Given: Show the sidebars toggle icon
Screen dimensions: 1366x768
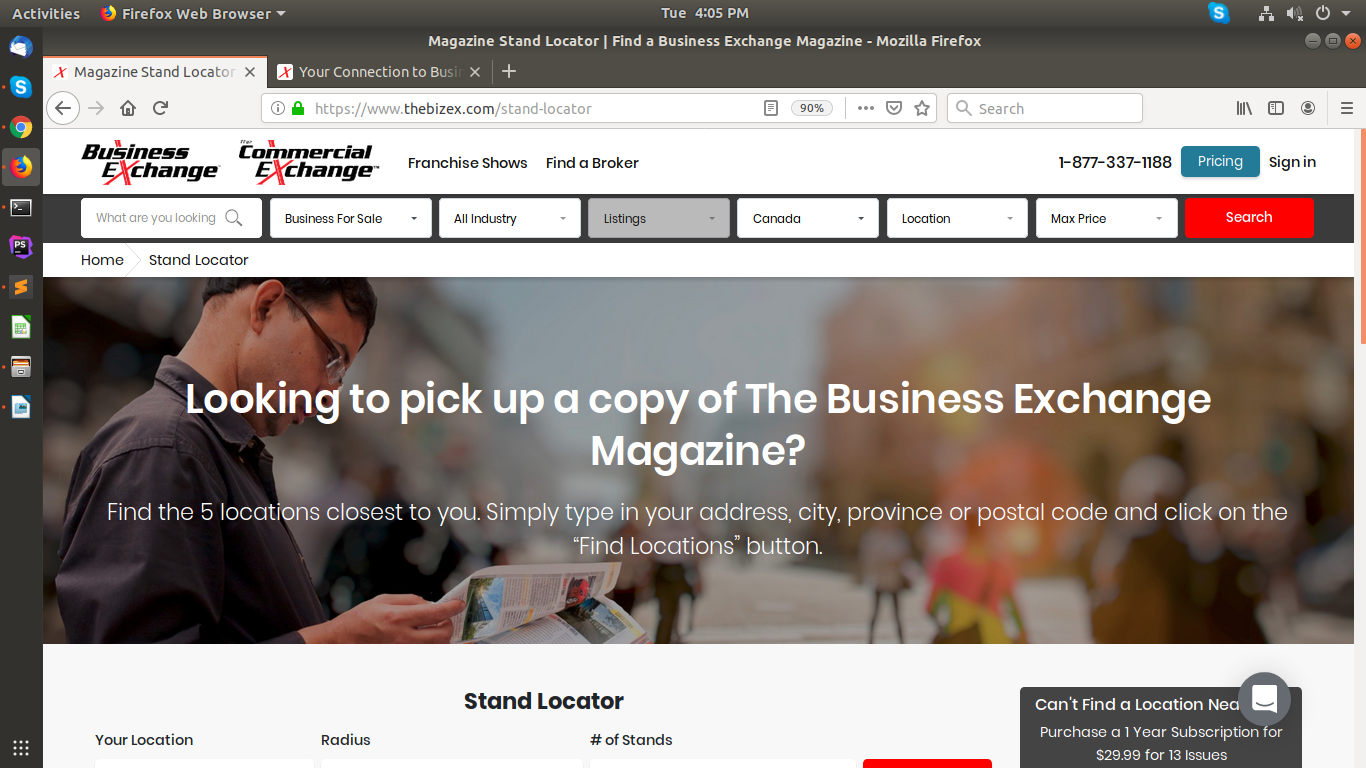Looking at the screenshot, I should (1276, 108).
